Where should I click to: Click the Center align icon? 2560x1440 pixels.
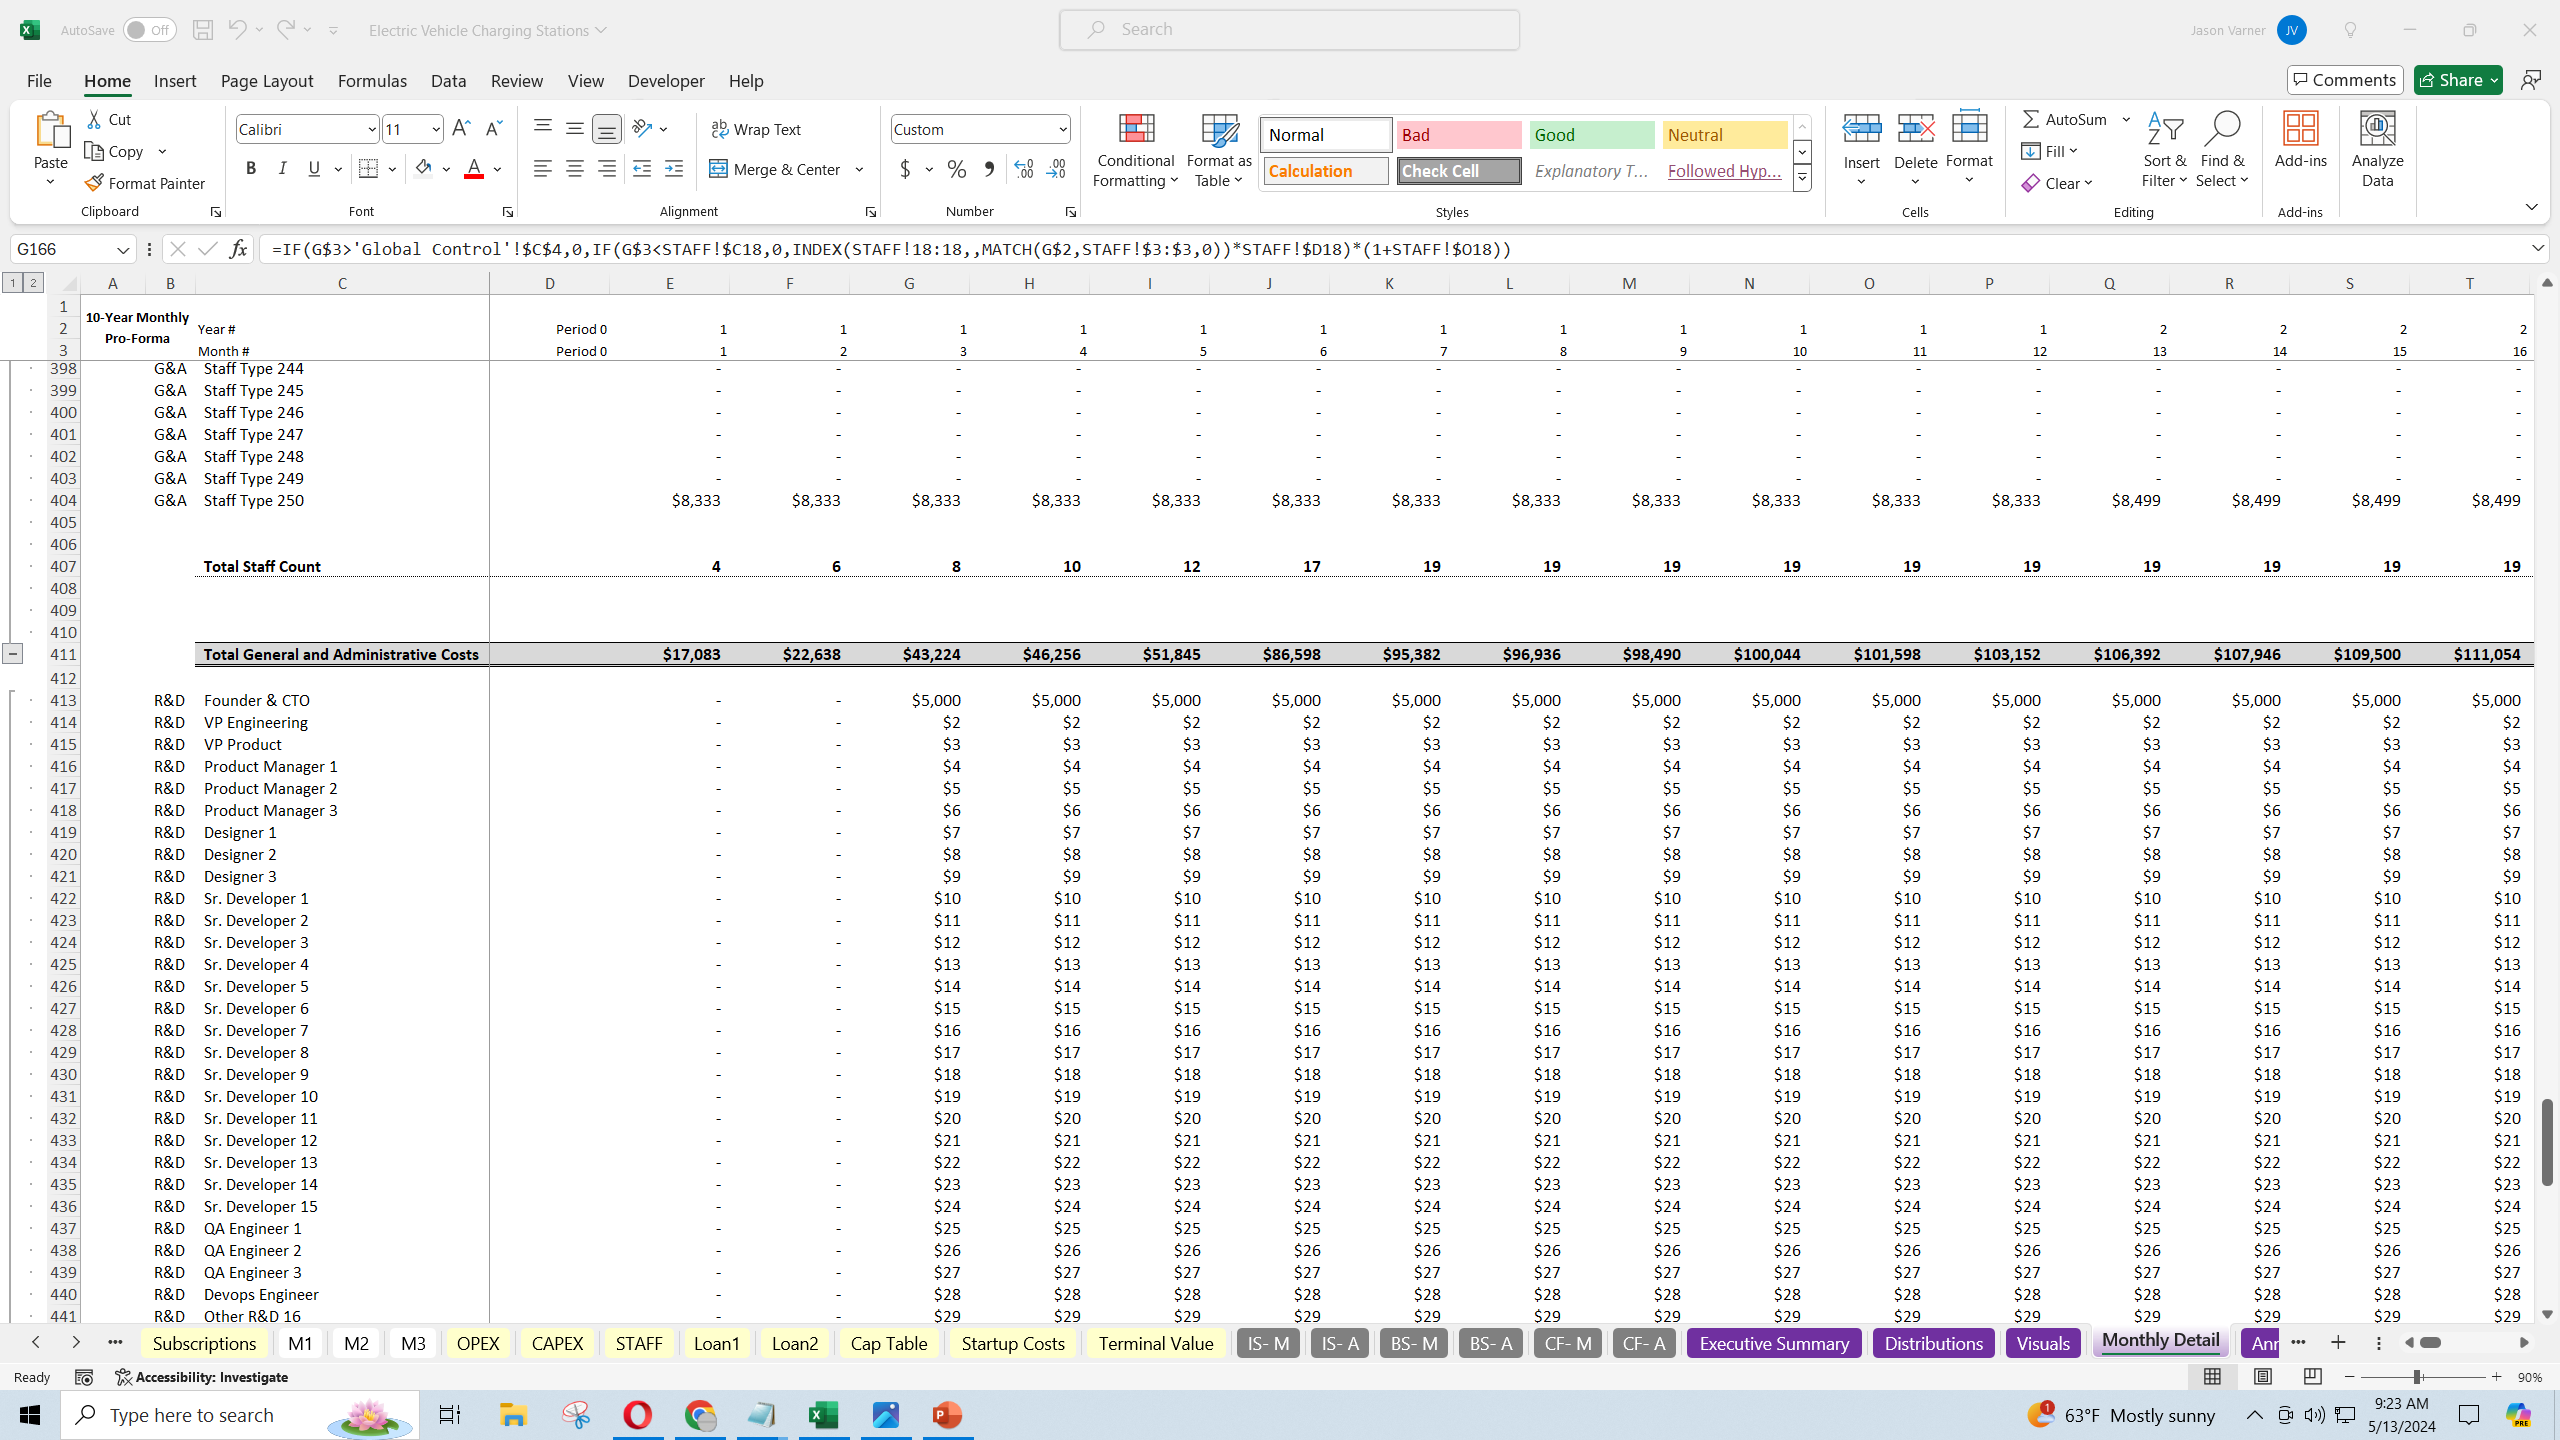[x=575, y=169]
